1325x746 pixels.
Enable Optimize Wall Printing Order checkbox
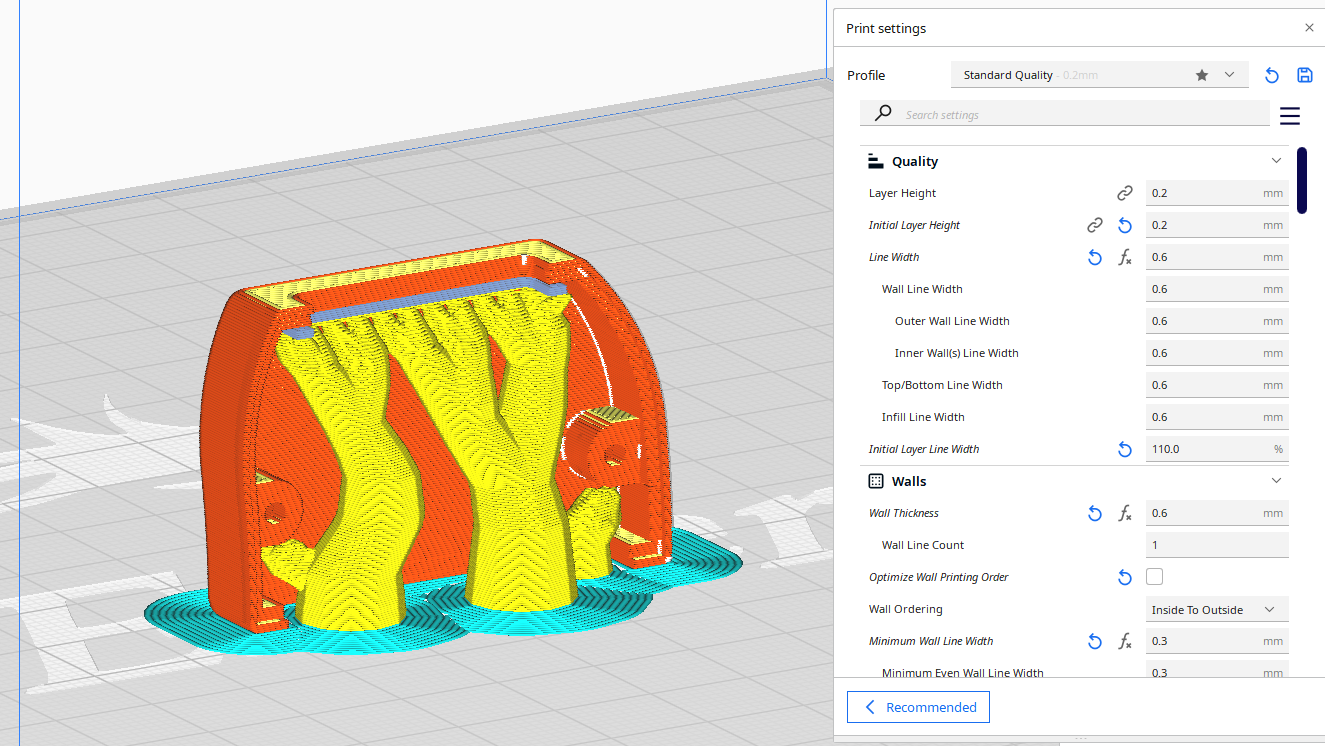click(1155, 577)
